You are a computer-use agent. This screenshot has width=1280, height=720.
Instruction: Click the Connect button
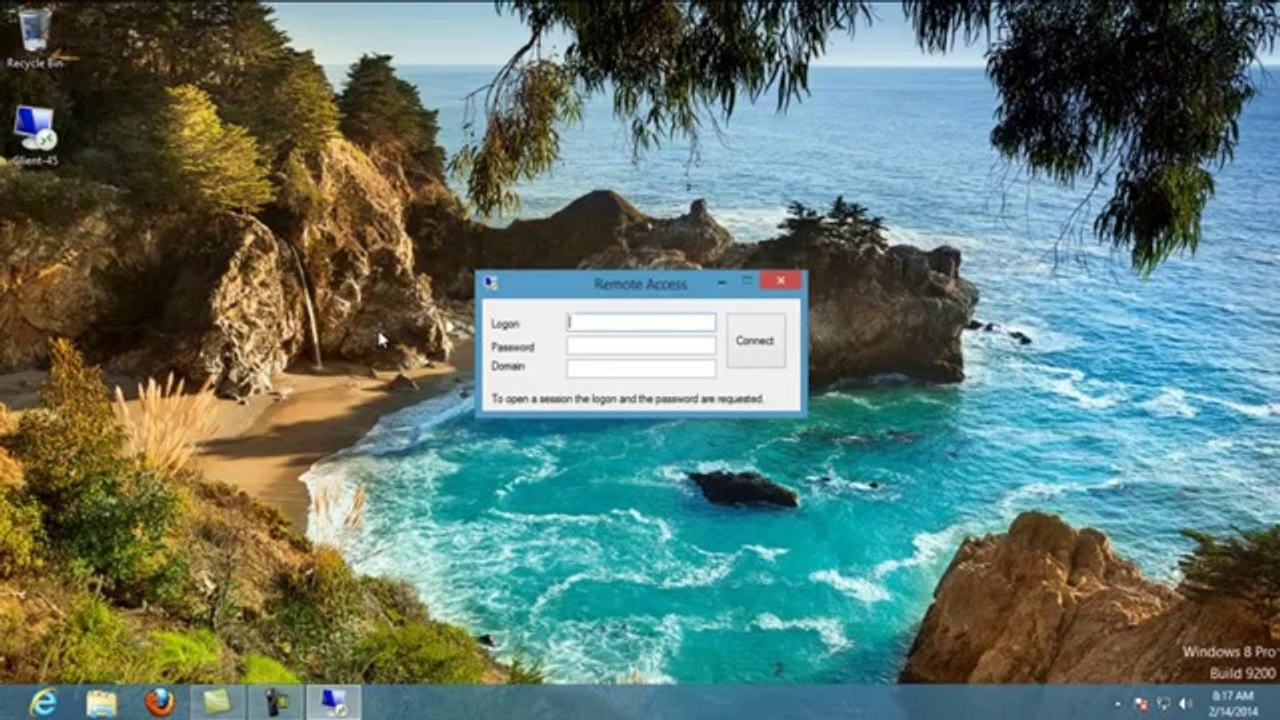tap(755, 341)
